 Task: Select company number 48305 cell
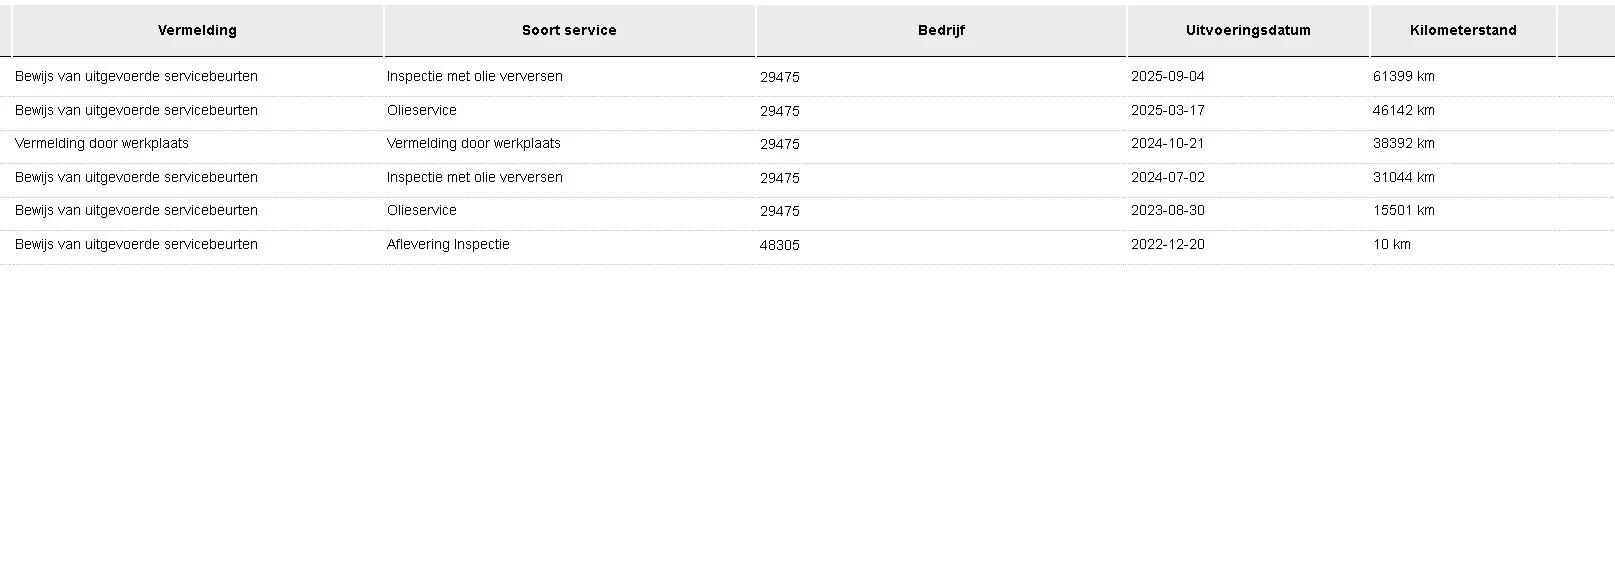780,245
